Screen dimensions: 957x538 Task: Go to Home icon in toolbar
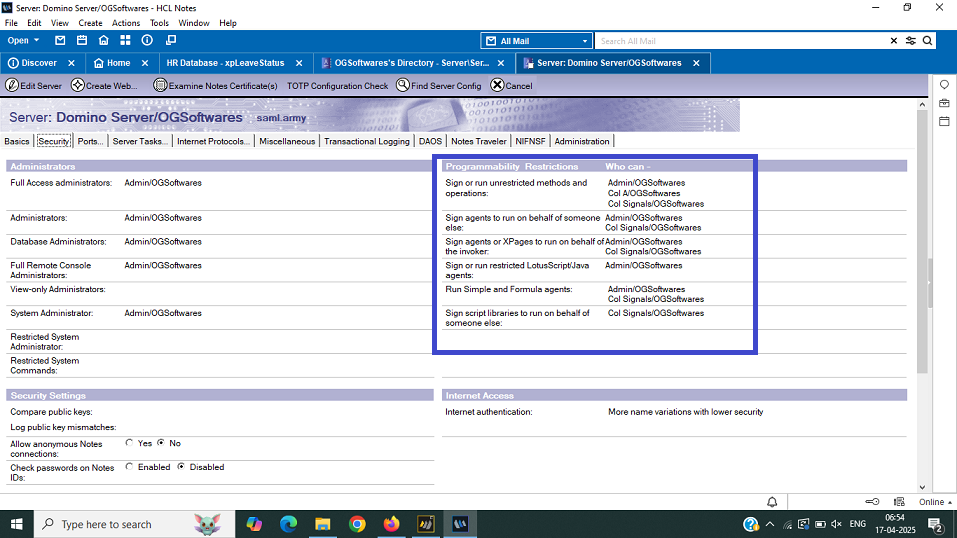pyautogui.click(x=104, y=40)
